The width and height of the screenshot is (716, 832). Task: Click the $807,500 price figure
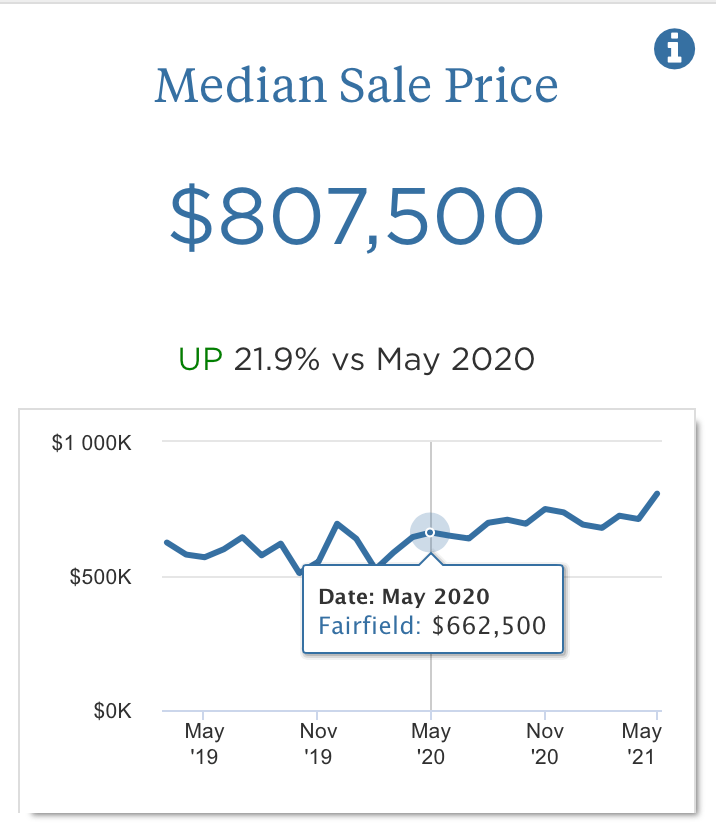(356, 217)
